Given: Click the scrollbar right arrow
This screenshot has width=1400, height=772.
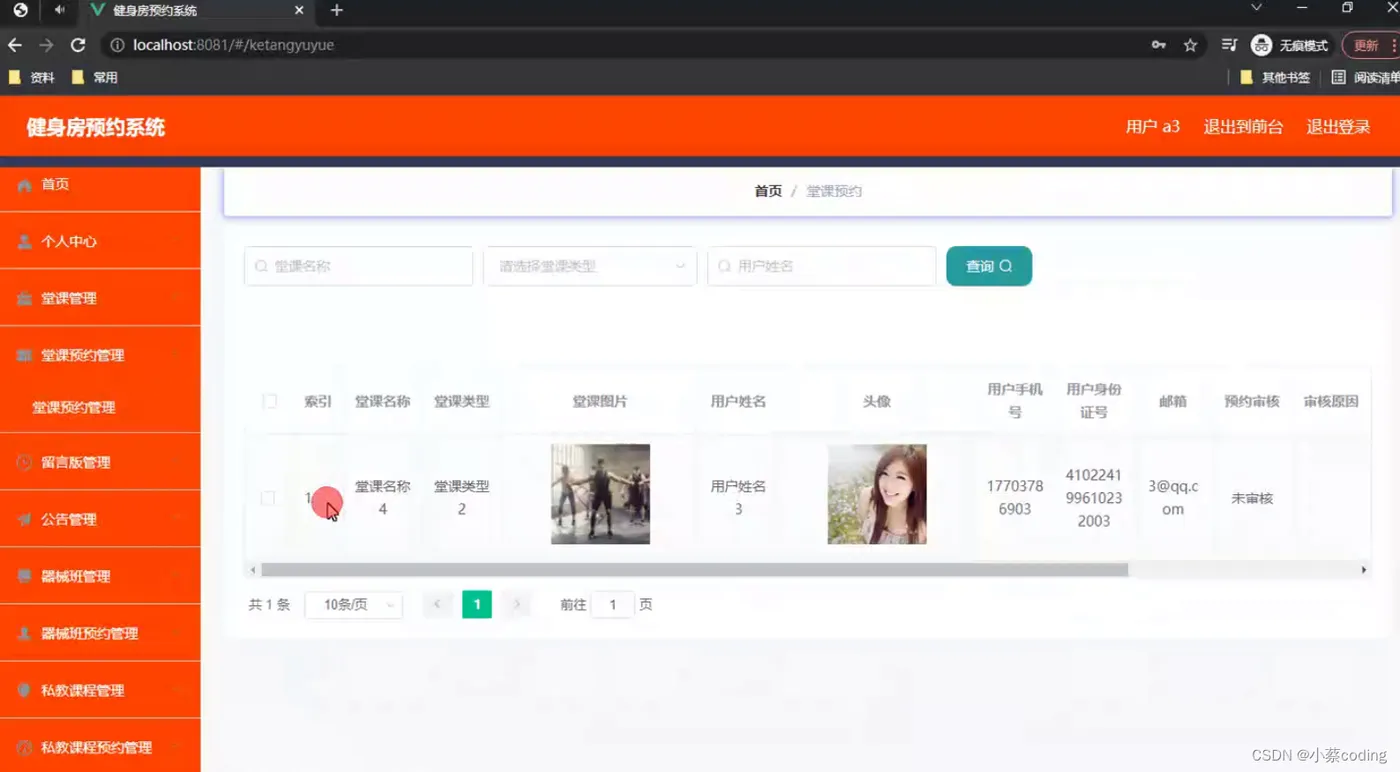Looking at the screenshot, I should (1364, 570).
